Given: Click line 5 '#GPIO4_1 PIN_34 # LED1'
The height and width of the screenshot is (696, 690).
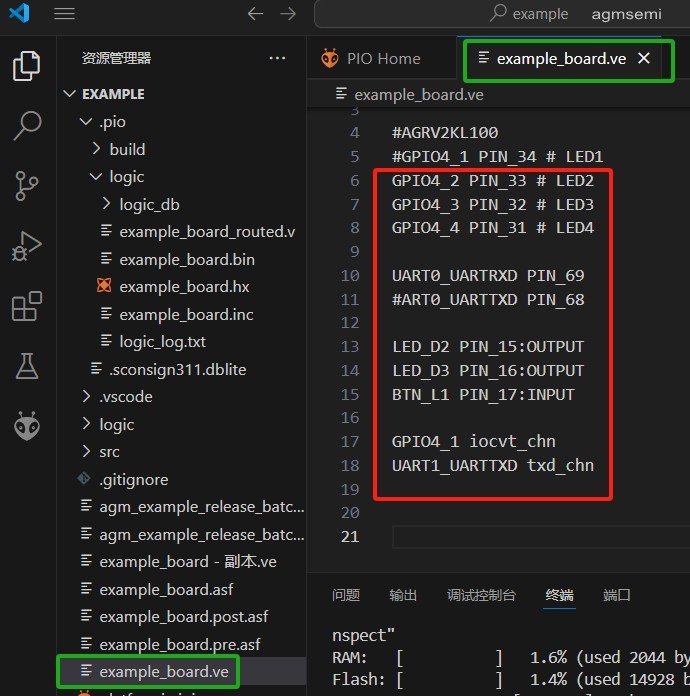Looking at the screenshot, I should coord(497,157).
